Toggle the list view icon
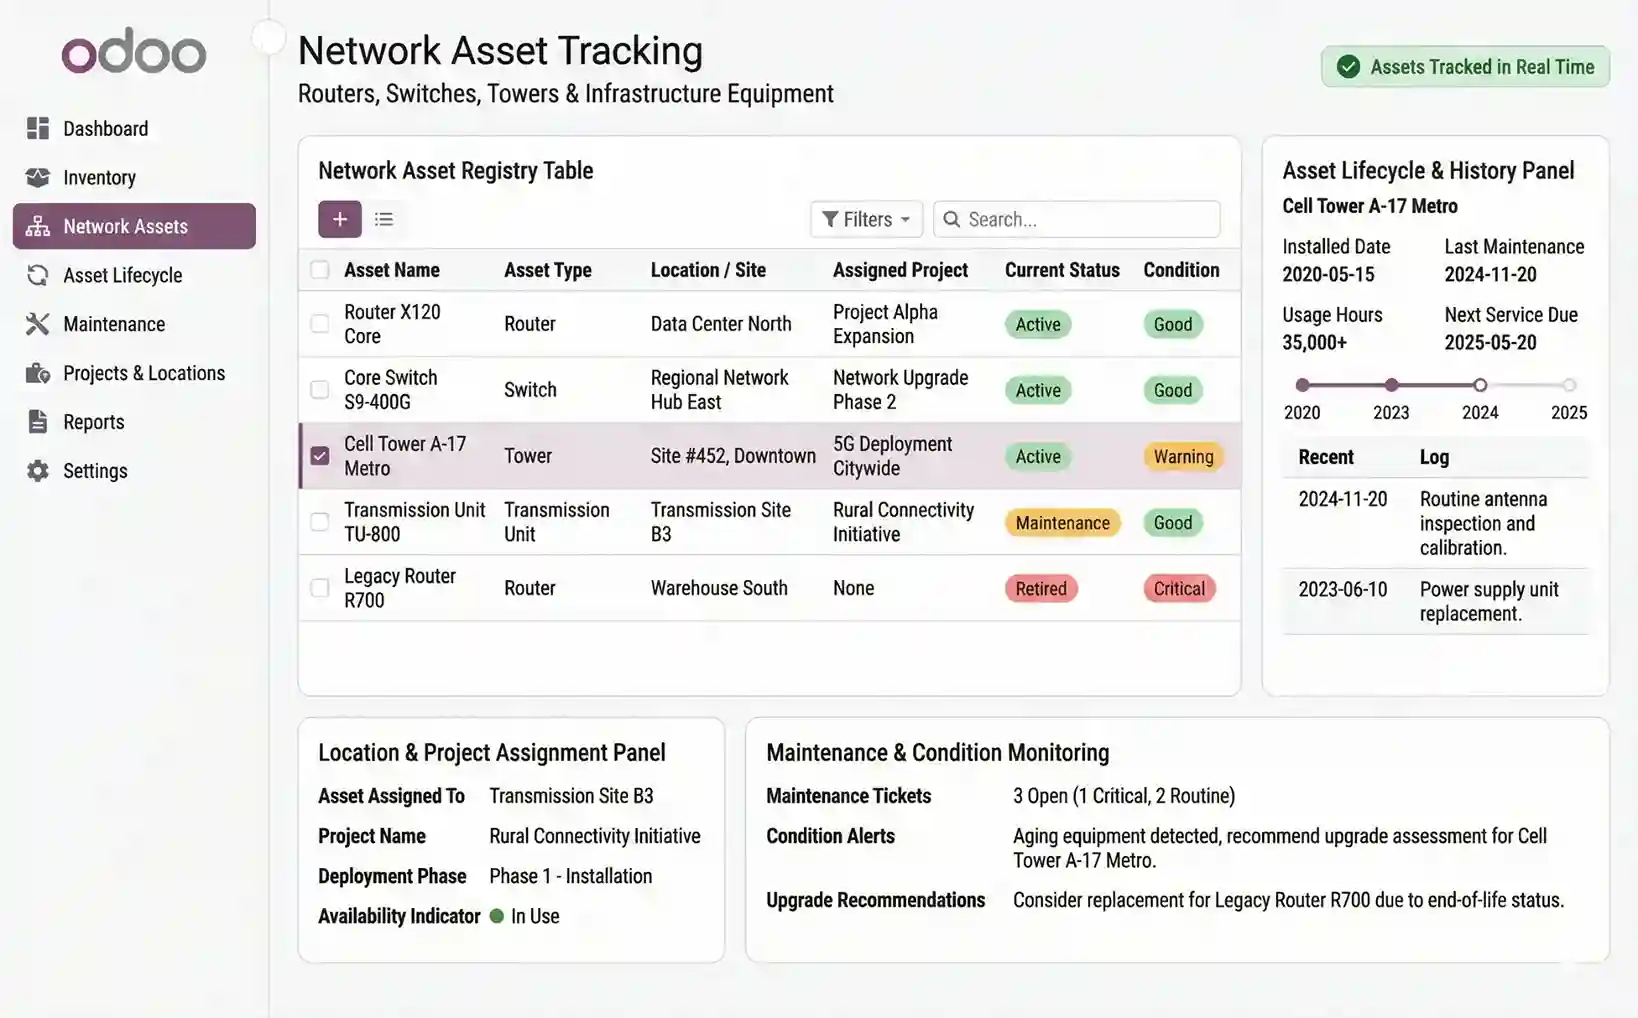Screen dimensions: 1638x1018 384,219
